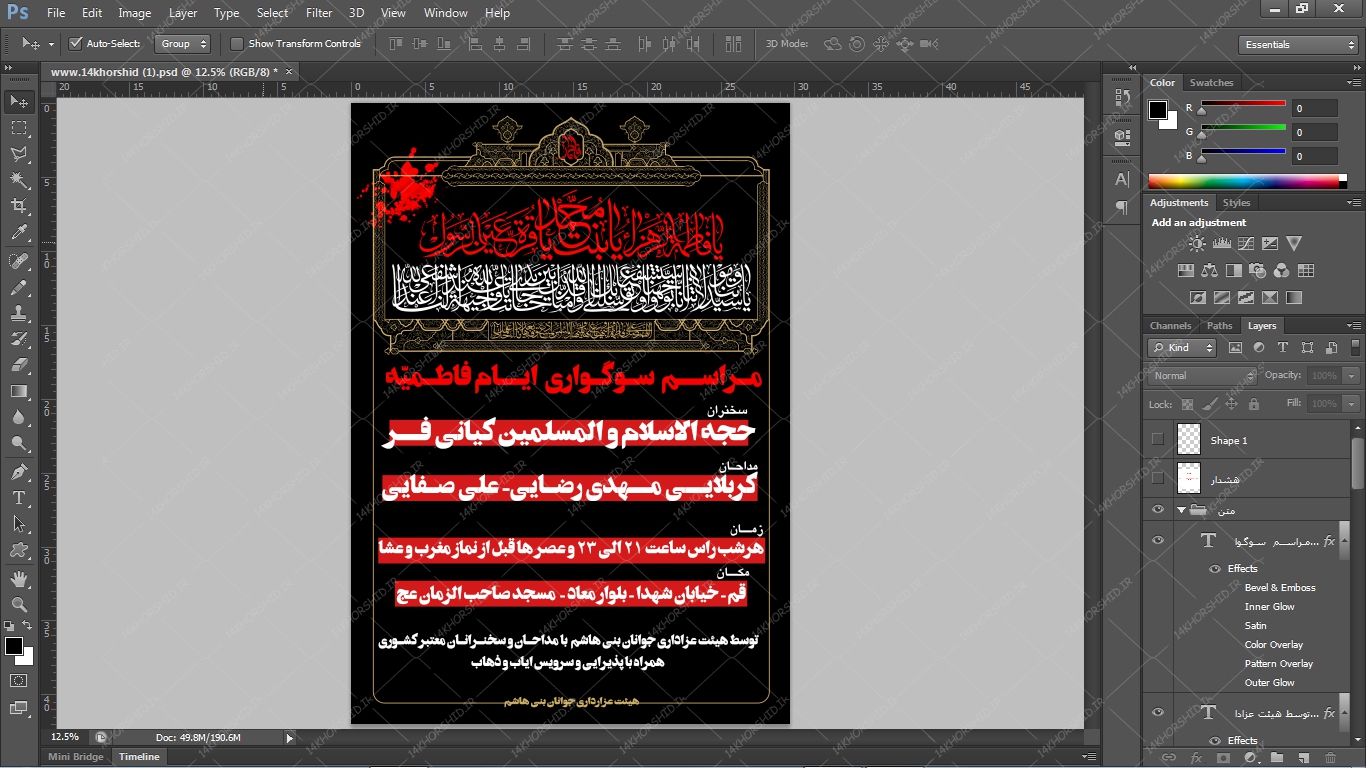Enable Show Transform Controls checkbox

click(x=237, y=44)
